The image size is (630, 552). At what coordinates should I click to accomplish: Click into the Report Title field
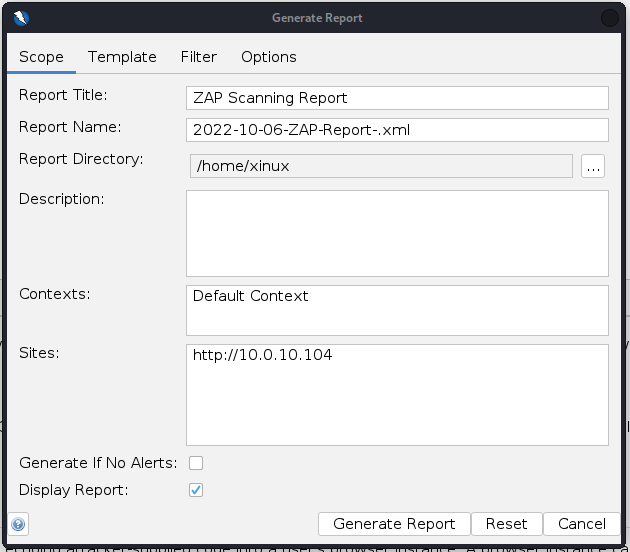pos(397,98)
